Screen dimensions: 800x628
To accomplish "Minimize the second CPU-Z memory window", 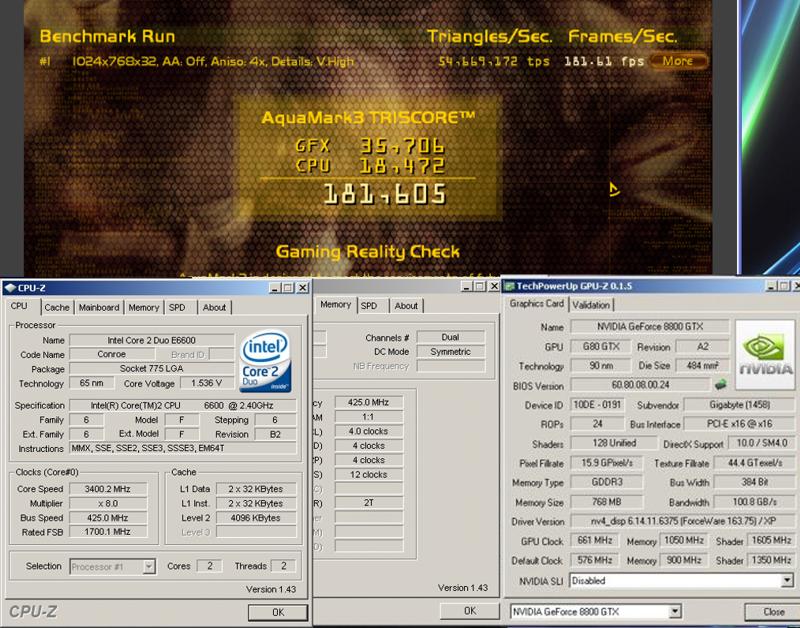I will coord(466,286).
